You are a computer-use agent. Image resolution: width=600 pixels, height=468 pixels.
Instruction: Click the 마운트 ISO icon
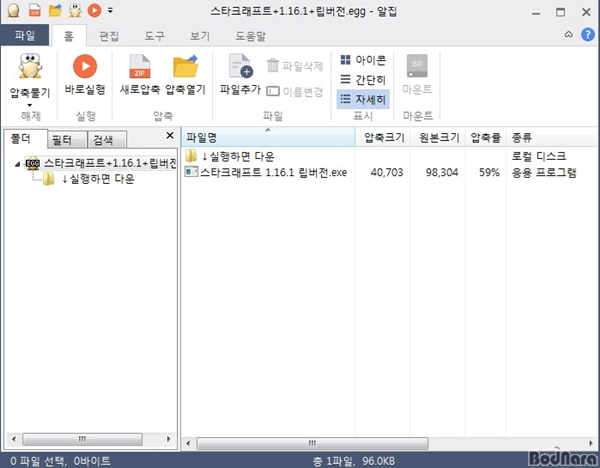[417, 66]
